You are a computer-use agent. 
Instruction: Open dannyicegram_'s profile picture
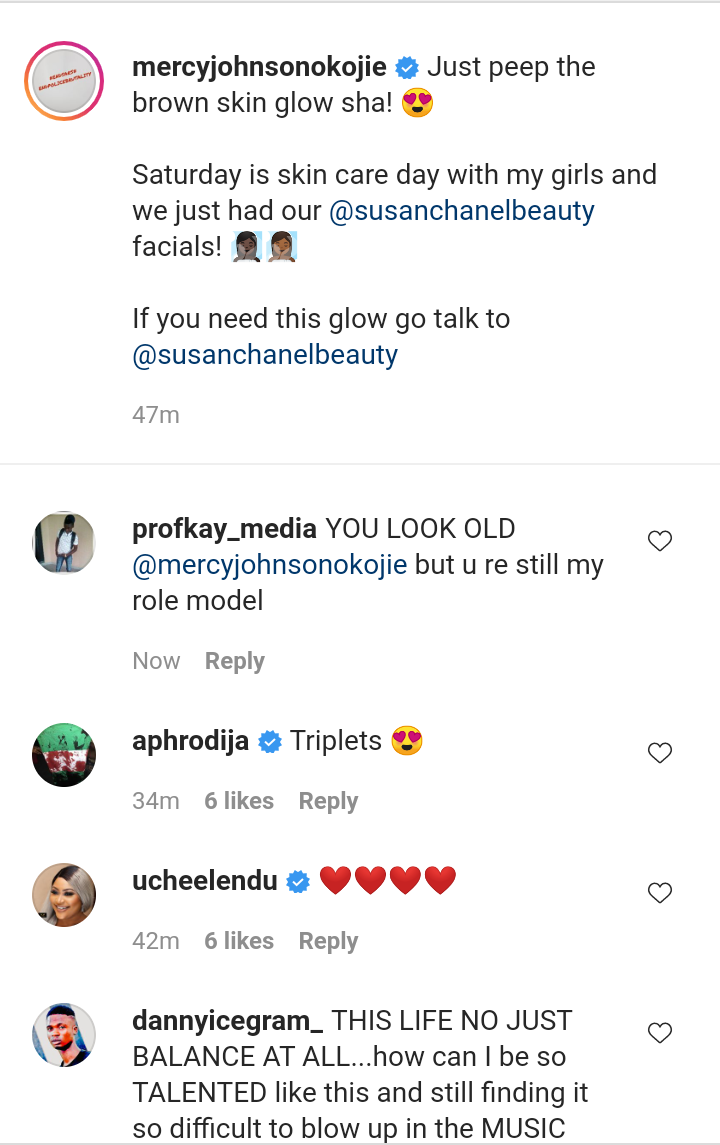coord(64,1035)
